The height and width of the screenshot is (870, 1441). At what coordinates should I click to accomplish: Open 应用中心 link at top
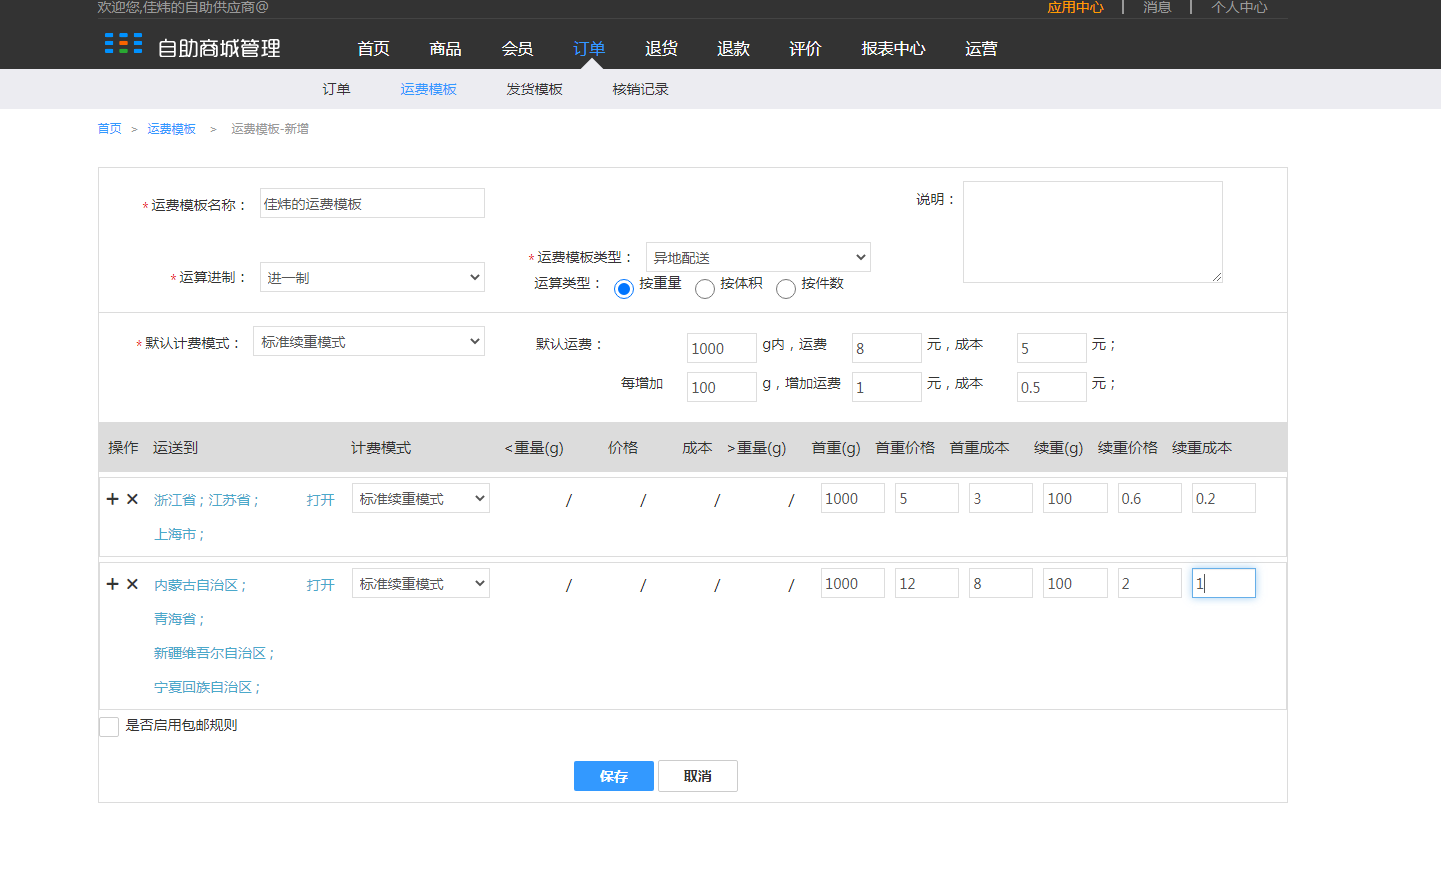[1075, 7]
